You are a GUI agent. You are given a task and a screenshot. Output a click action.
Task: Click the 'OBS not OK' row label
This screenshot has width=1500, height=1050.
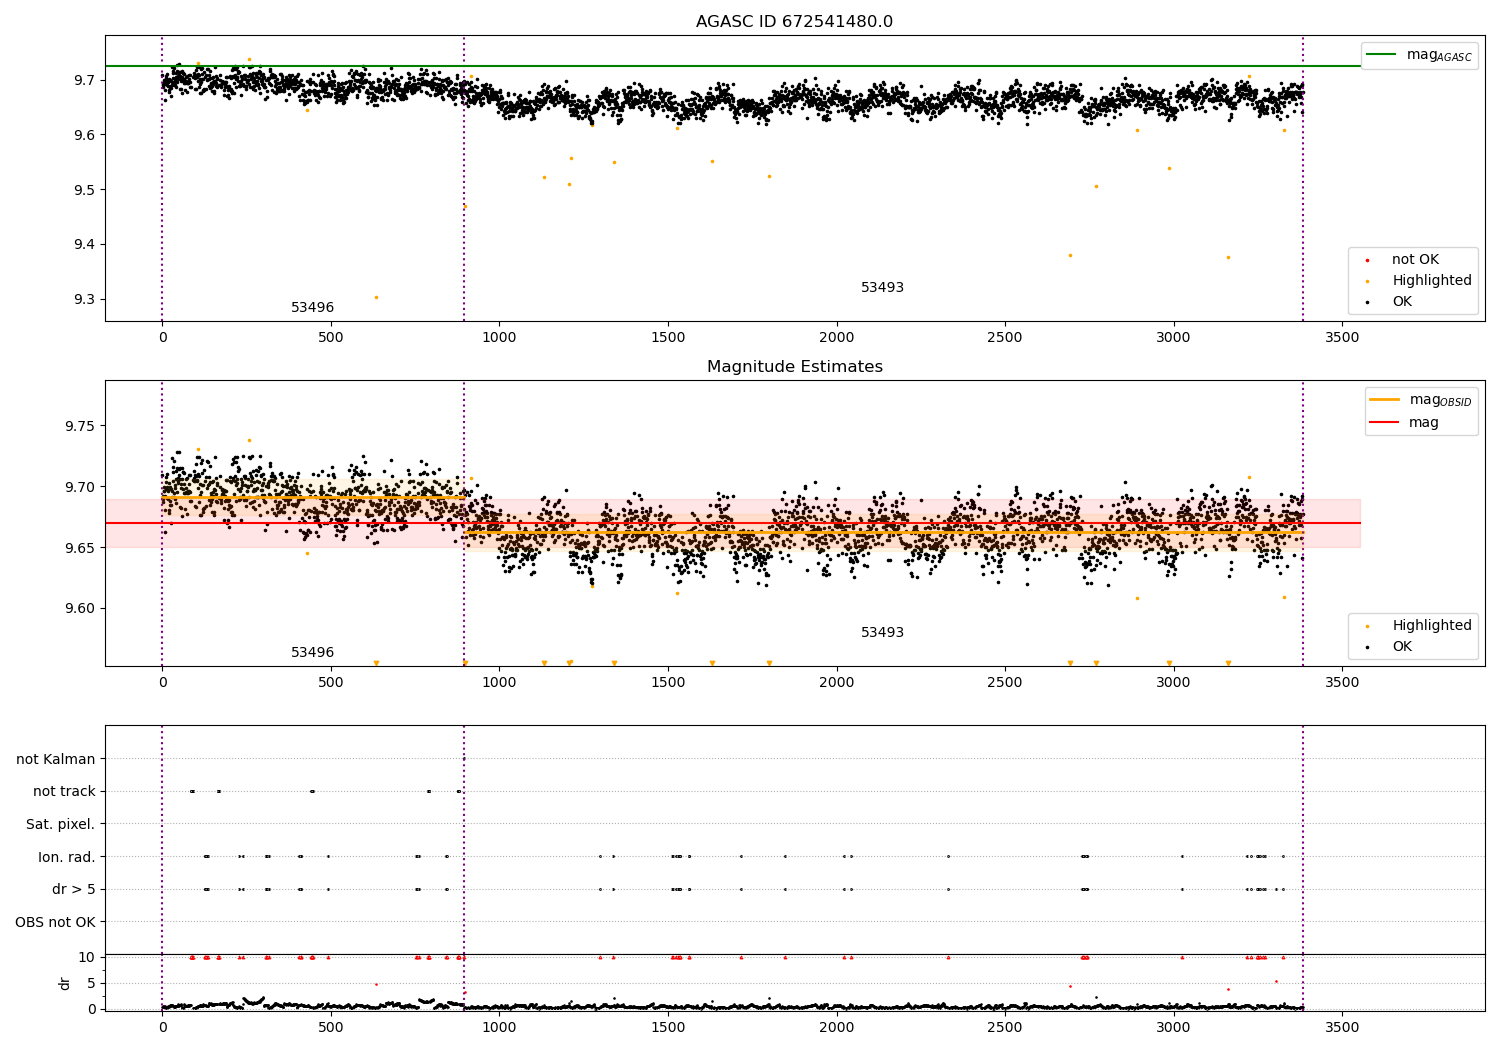[55, 922]
